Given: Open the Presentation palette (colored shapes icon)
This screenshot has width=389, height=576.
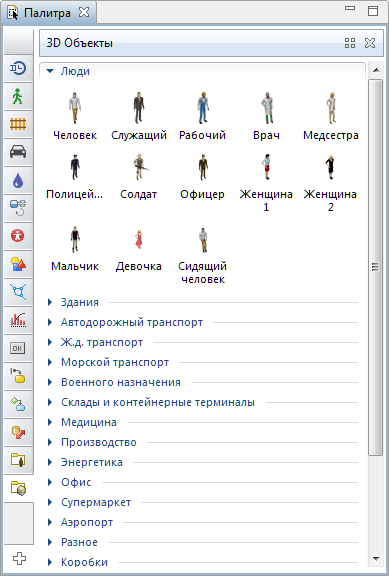Looking at the screenshot, I should [18, 264].
